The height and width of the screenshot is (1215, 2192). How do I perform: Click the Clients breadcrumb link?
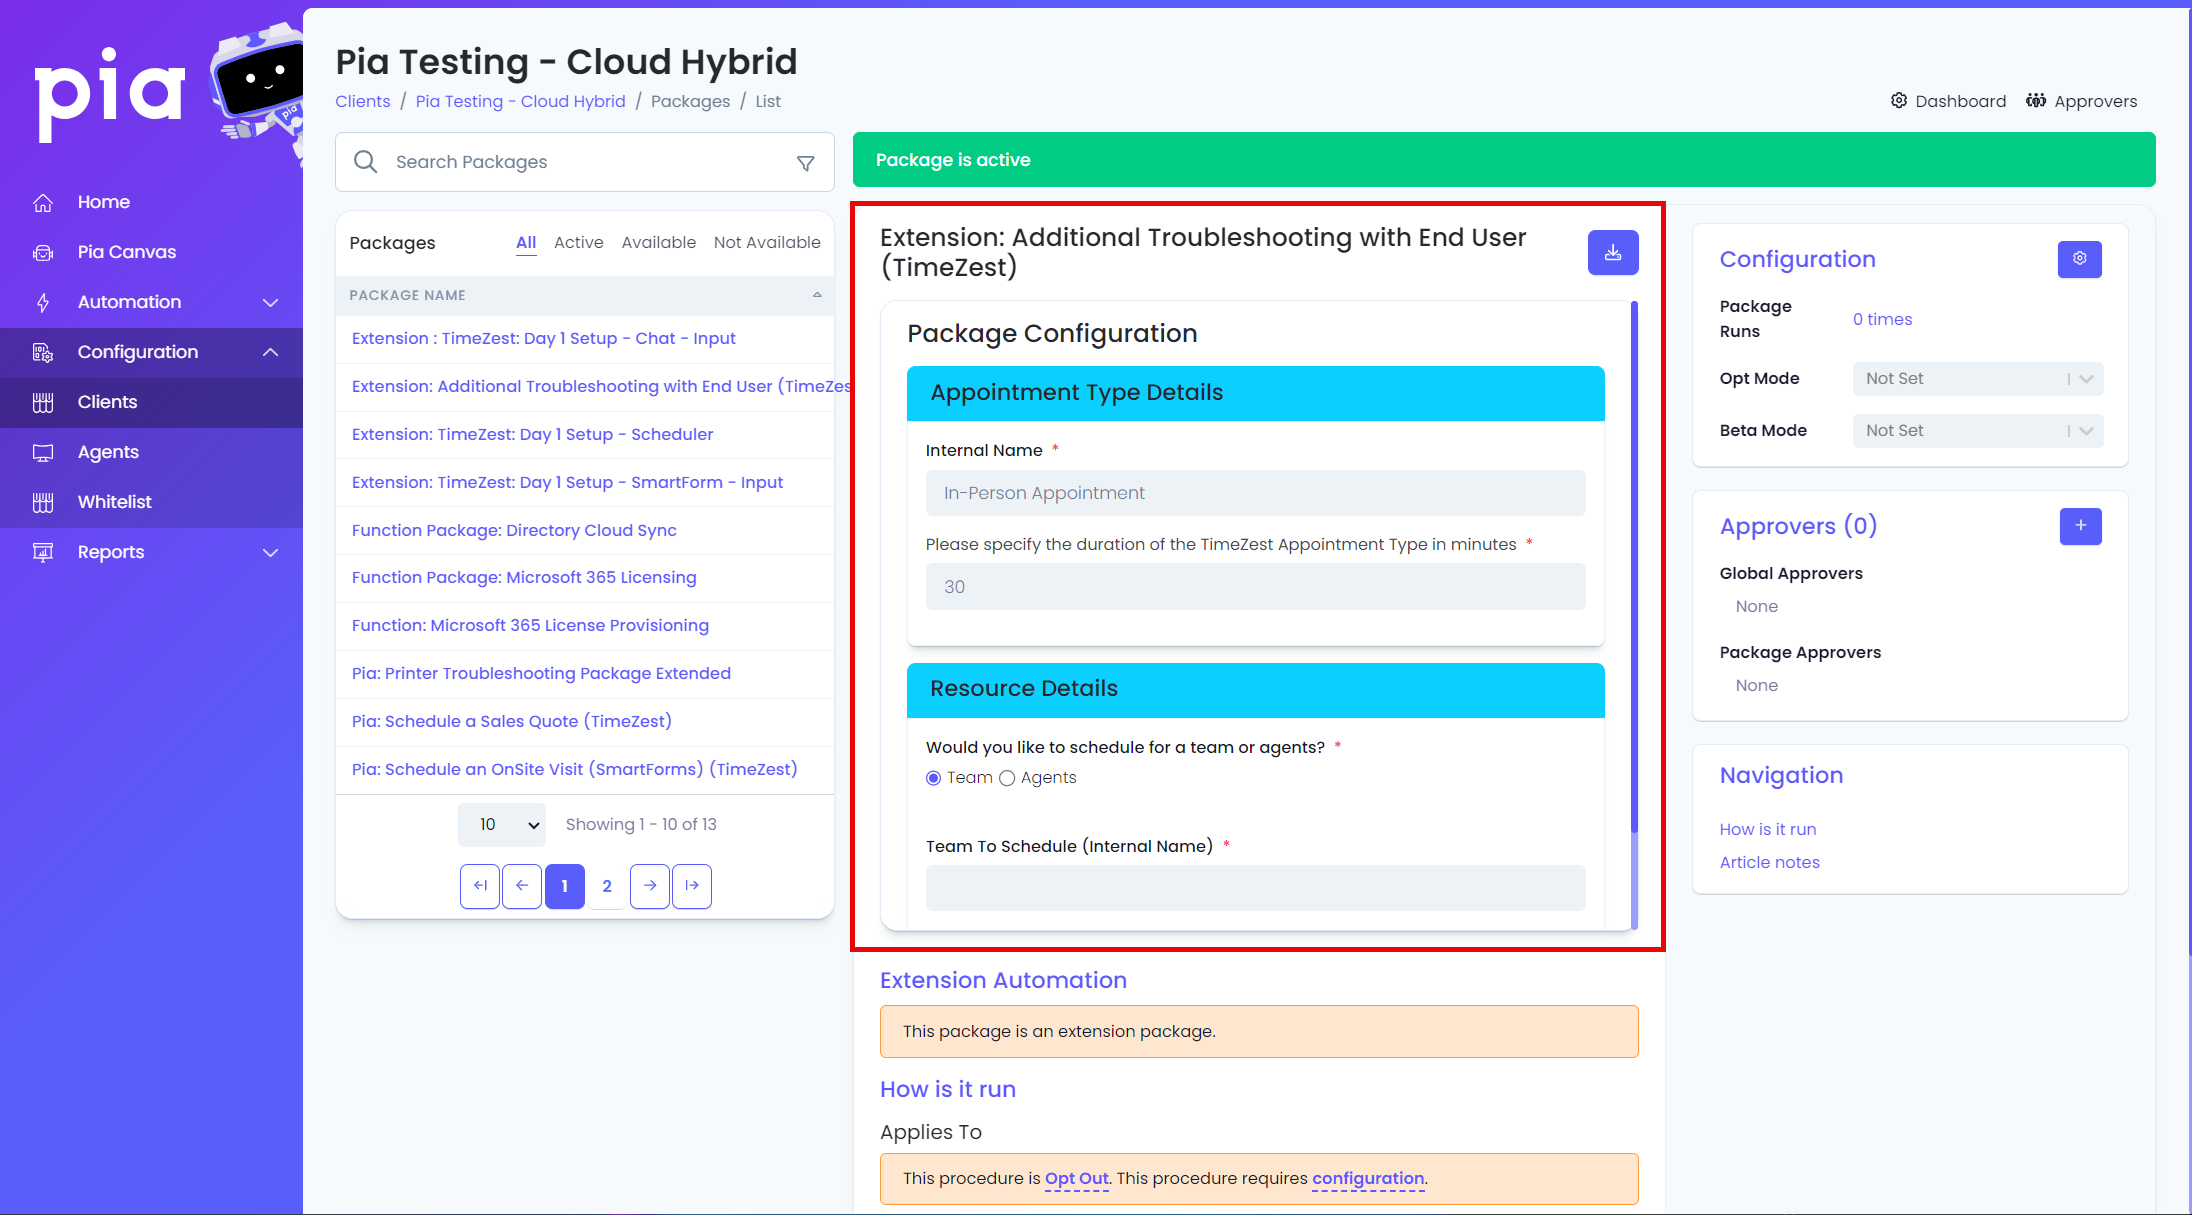[x=363, y=101]
